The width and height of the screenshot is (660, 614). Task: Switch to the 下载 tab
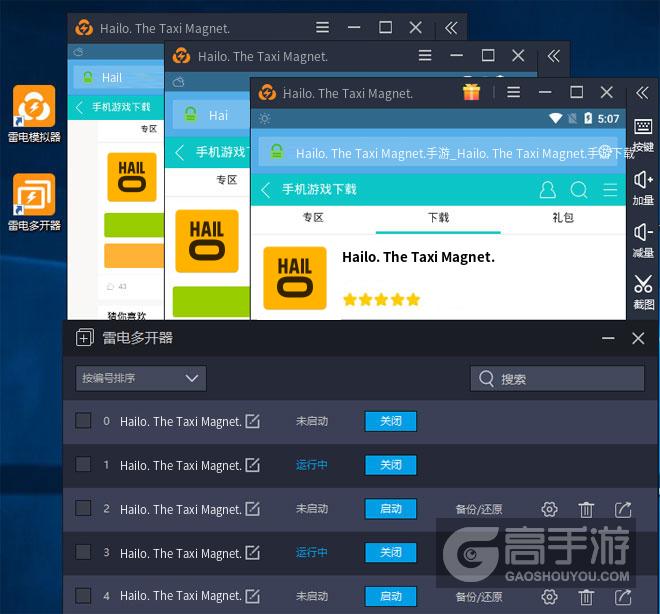[438, 218]
